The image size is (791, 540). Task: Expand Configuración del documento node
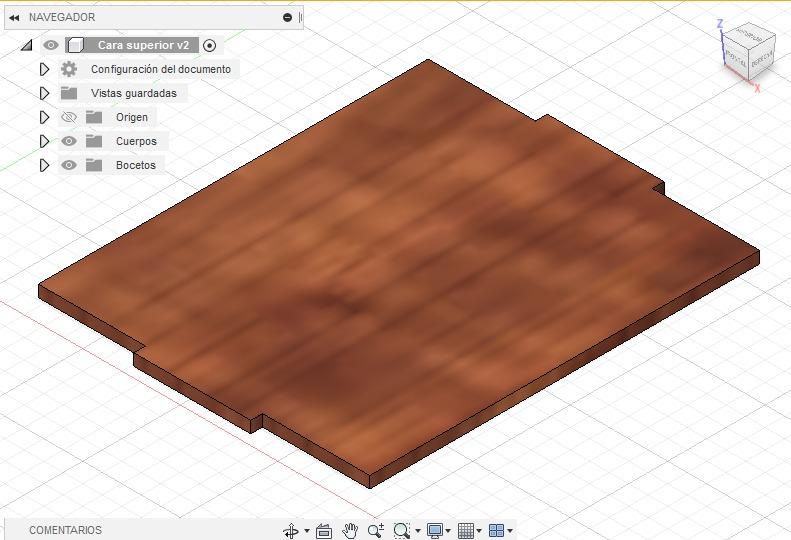(44, 69)
